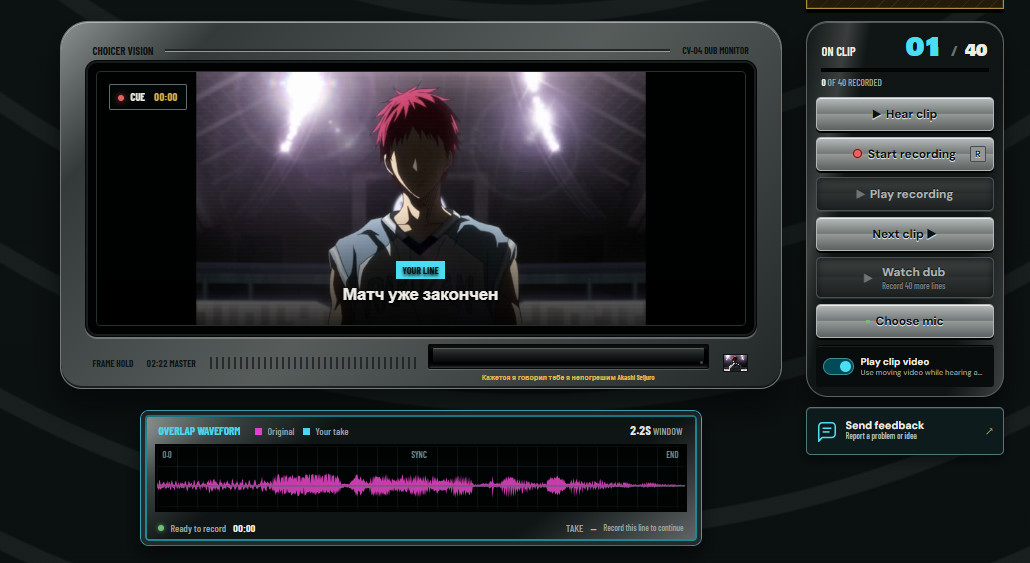This screenshot has height=563, width=1030.
Task: Click the CV-04 DUB MONITOR label
Action: 715,51
